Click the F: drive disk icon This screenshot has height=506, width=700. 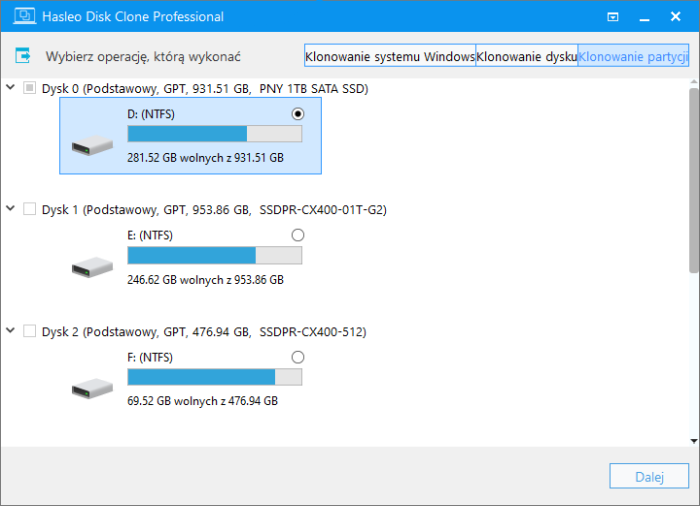pyautogui.click(x=93, y=388)
